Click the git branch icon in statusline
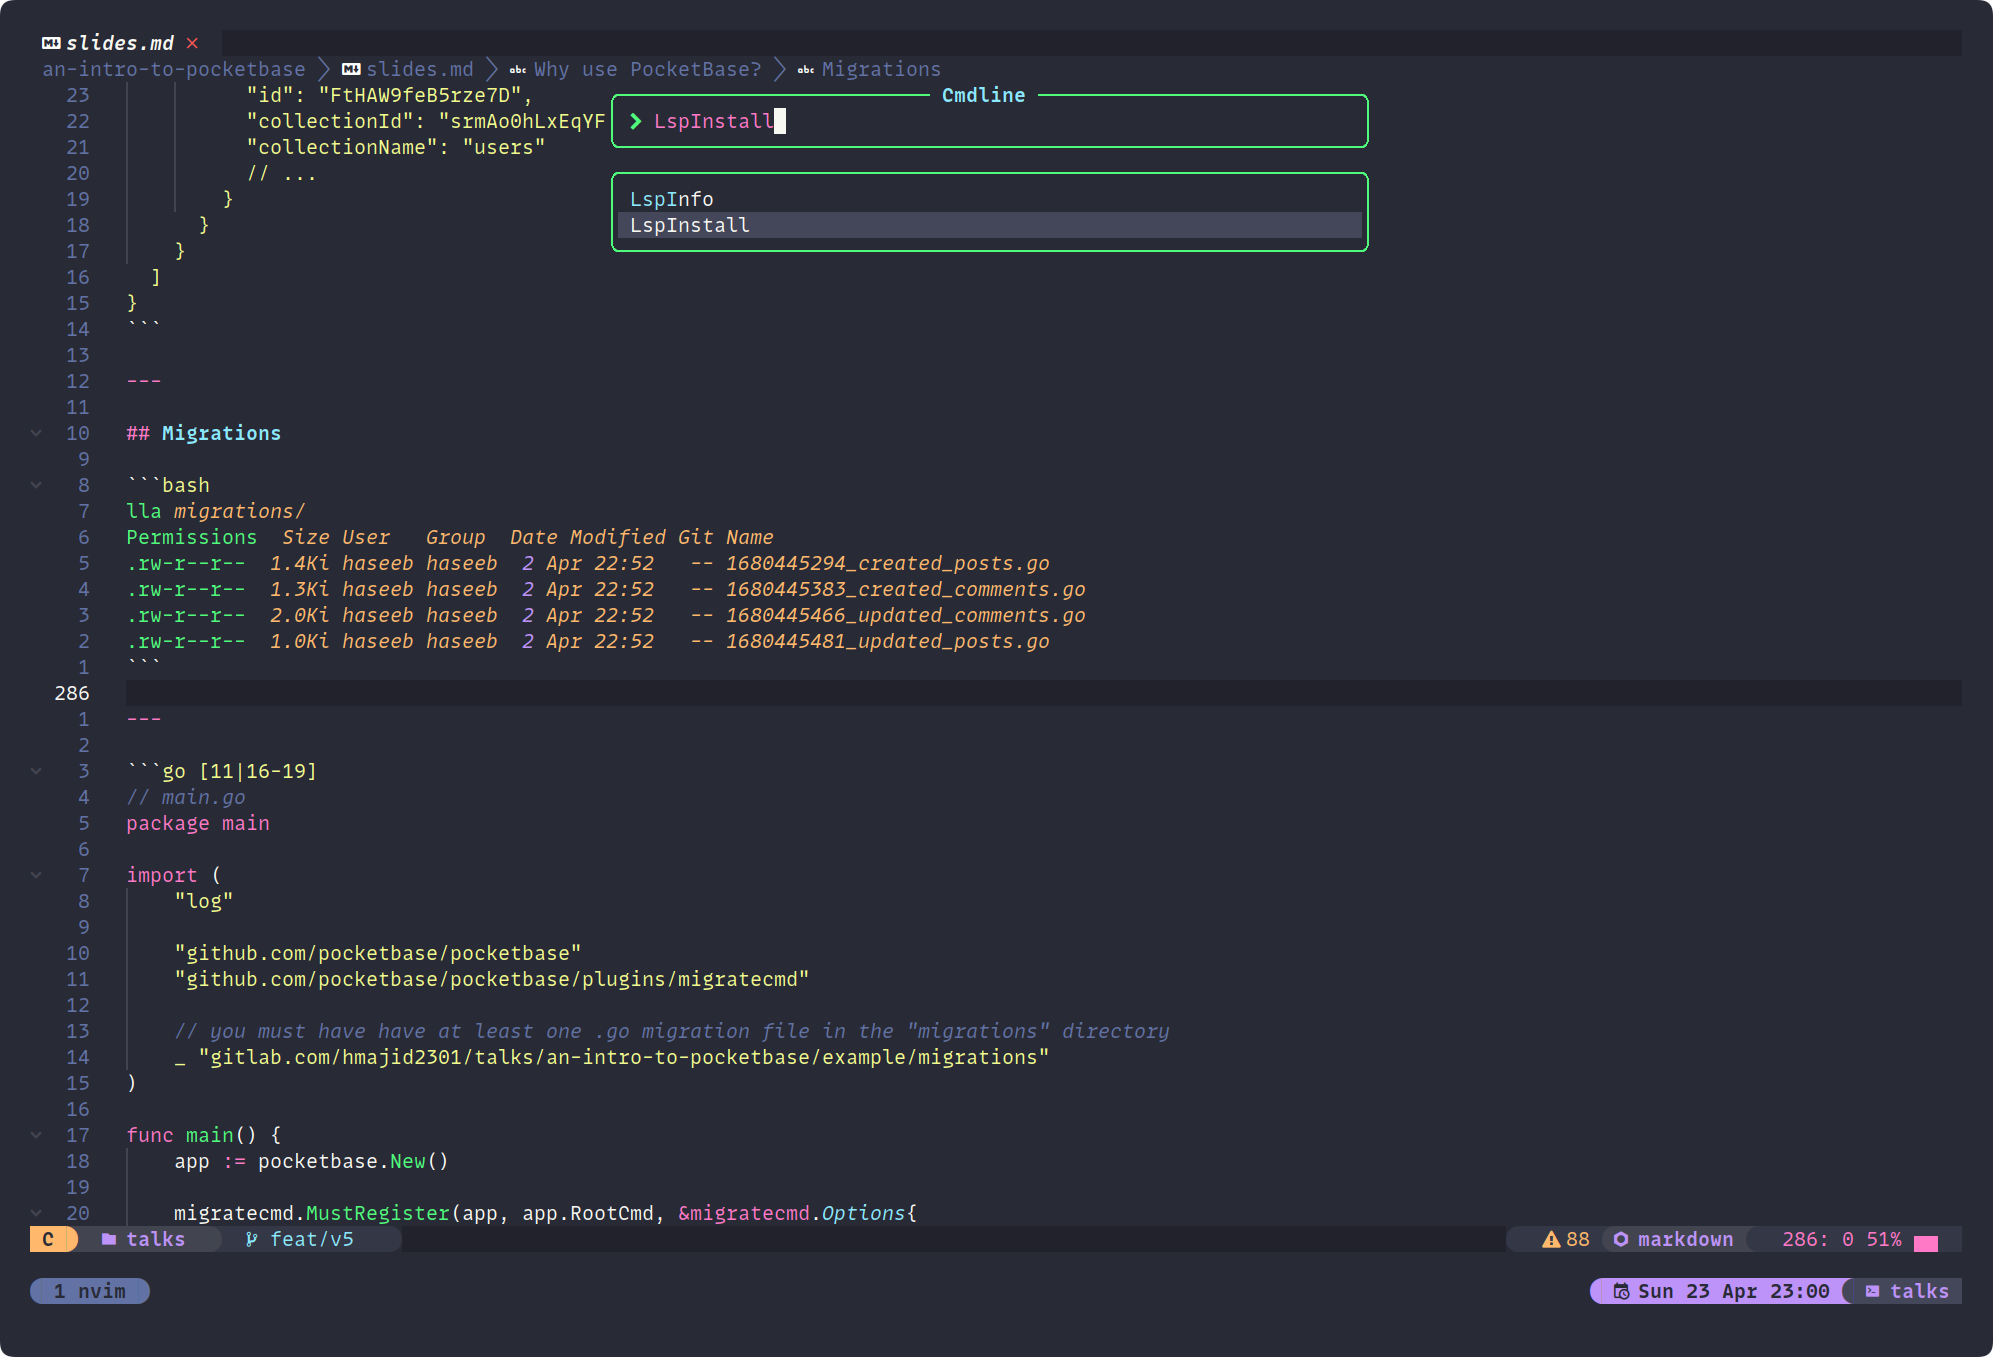The height and width of the screenshot is (1357, 1993). point(252,1239)
